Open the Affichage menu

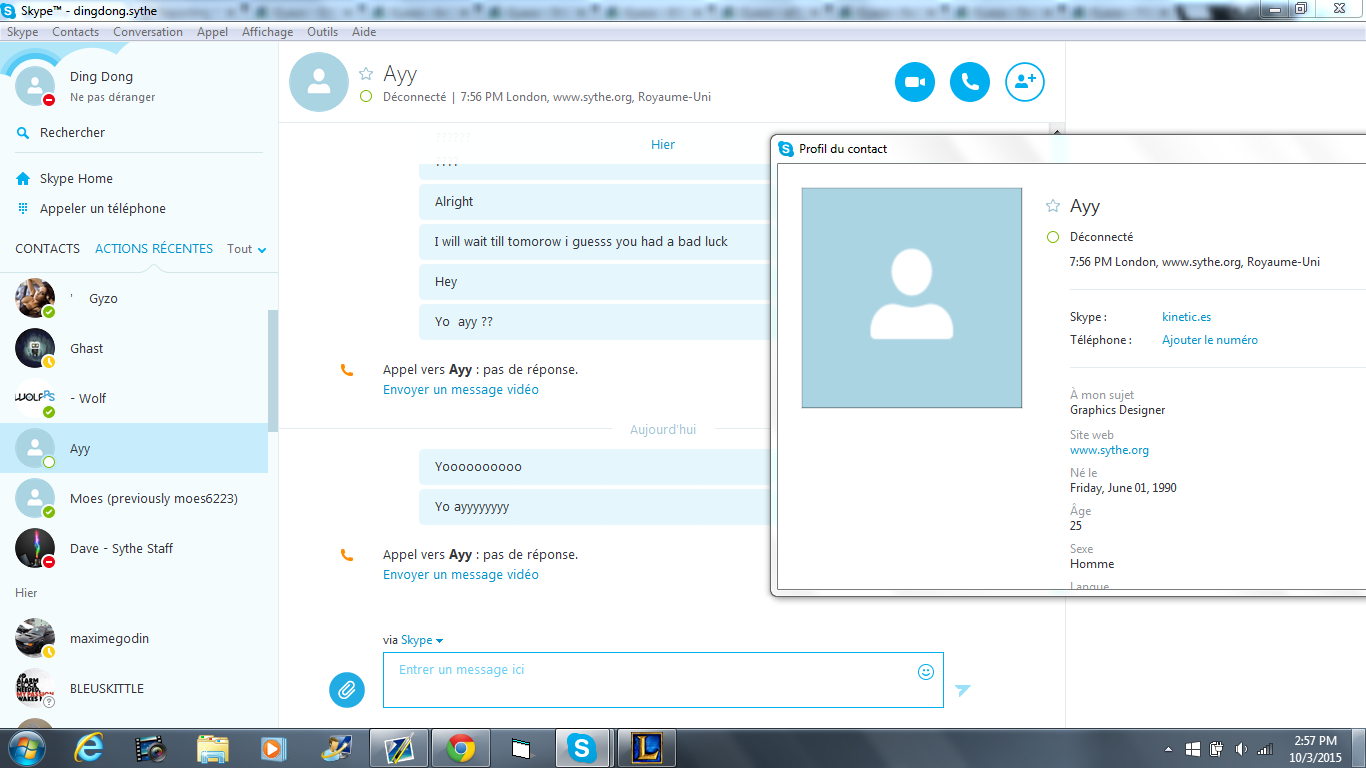click(x=268, y=32)
